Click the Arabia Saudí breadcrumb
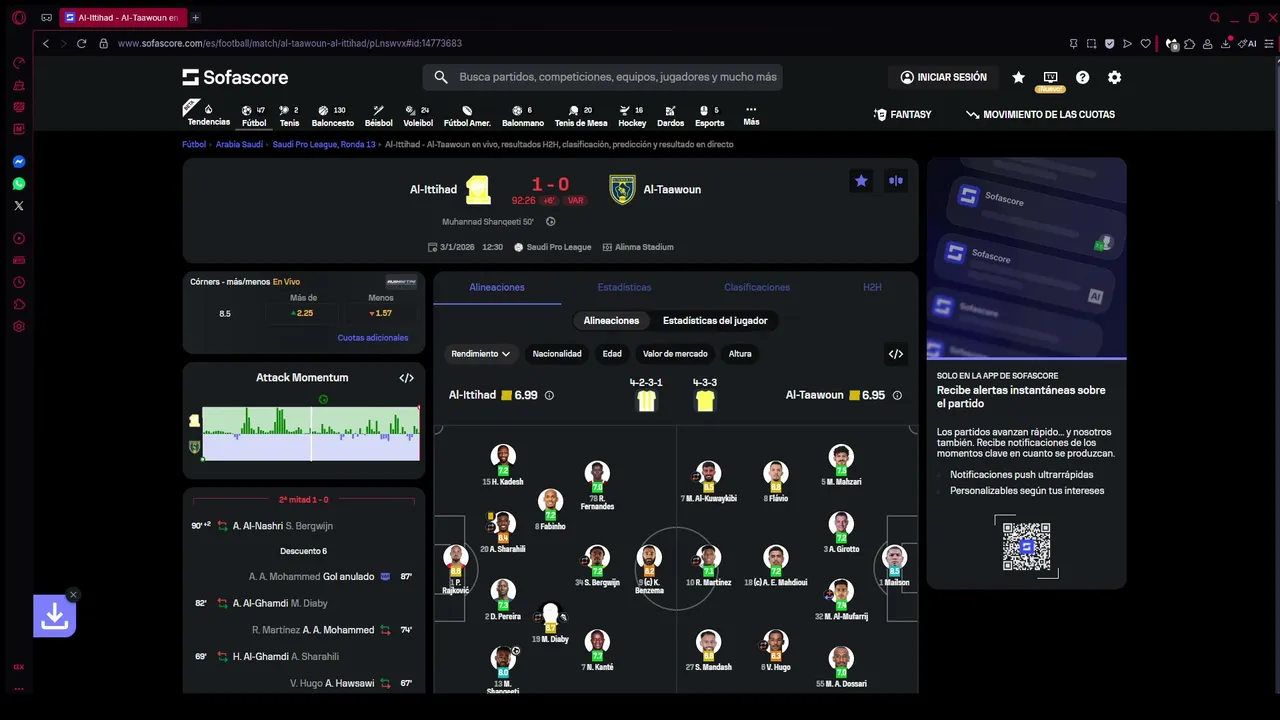Image resolution: width=1280 pixels, height=720 pixels. click(239, 144)
